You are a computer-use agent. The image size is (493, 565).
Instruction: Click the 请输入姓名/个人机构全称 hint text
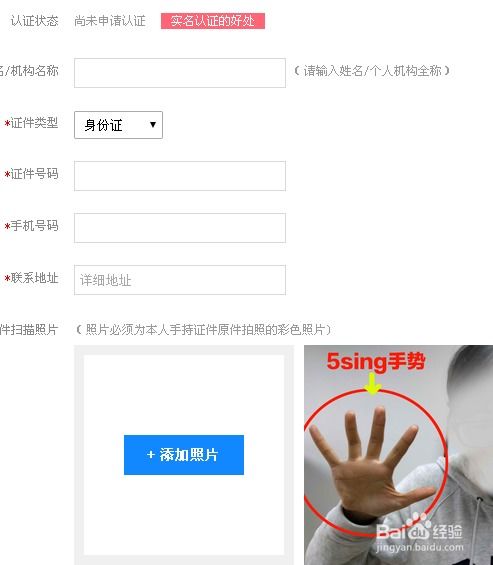(x=372, y=71)
